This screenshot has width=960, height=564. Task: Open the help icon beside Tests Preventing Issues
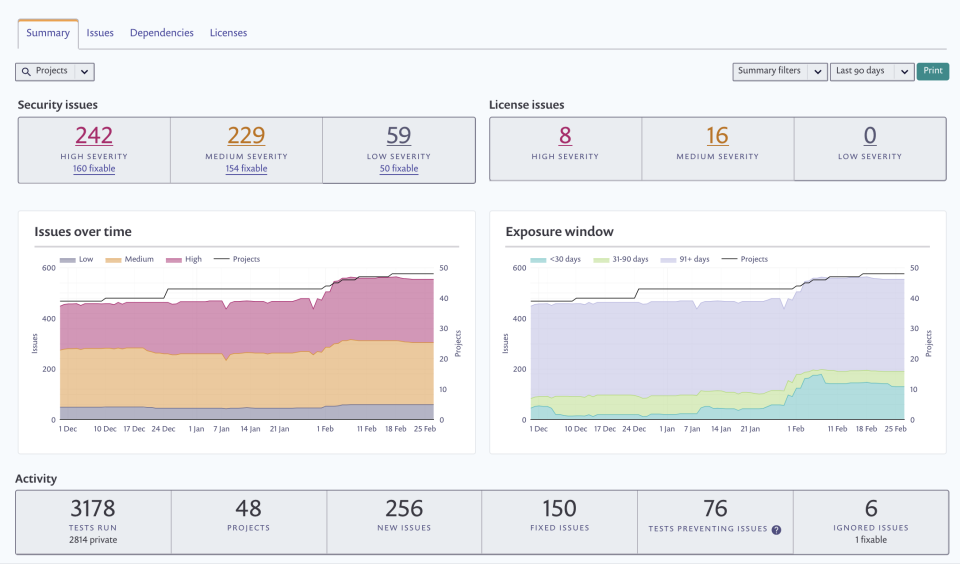click(x=776, y=530)
